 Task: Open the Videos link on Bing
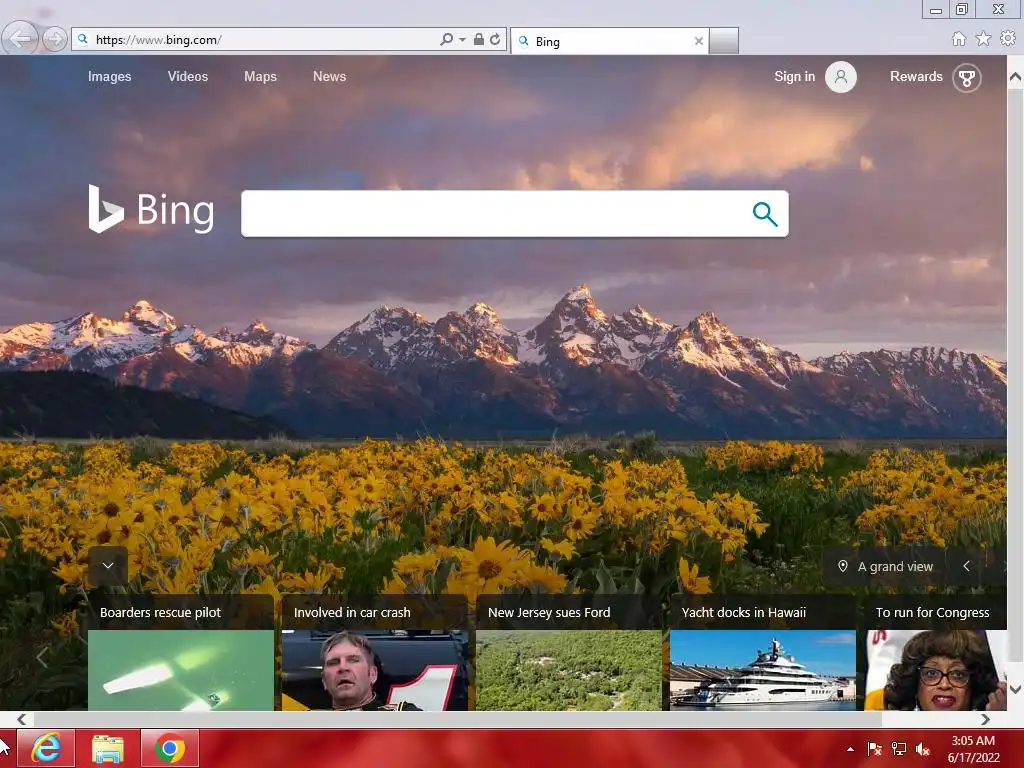(x=188, y=76)
